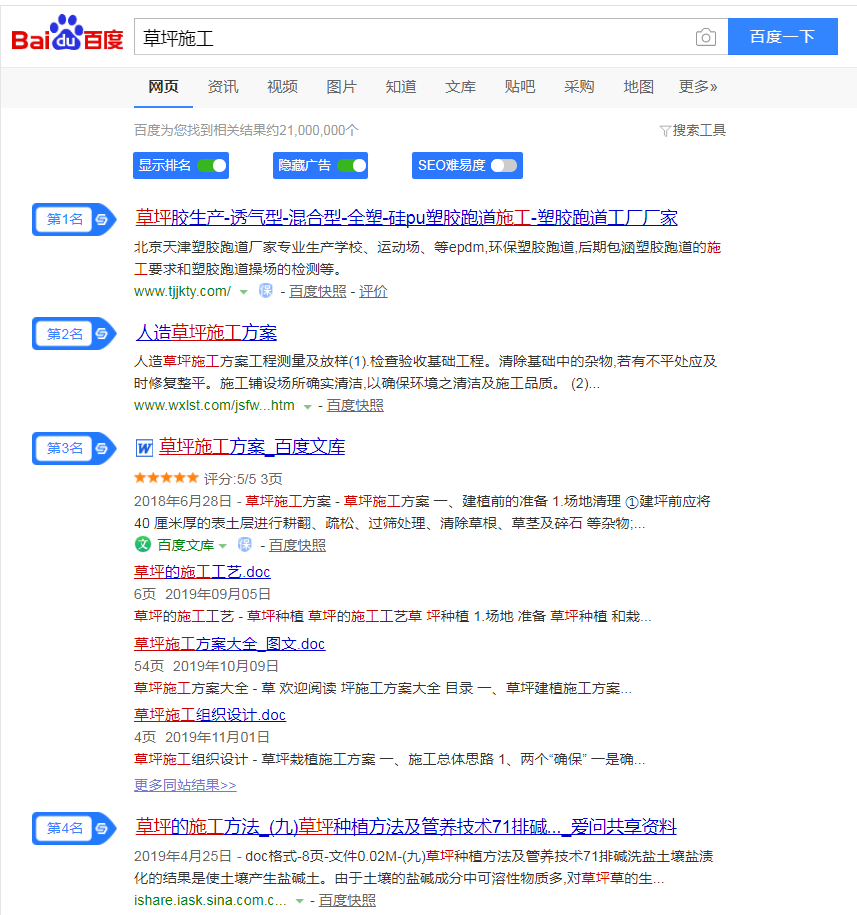
Task: Click the Word document icon beside 草坪施工方案
Action: pos(144,448)
